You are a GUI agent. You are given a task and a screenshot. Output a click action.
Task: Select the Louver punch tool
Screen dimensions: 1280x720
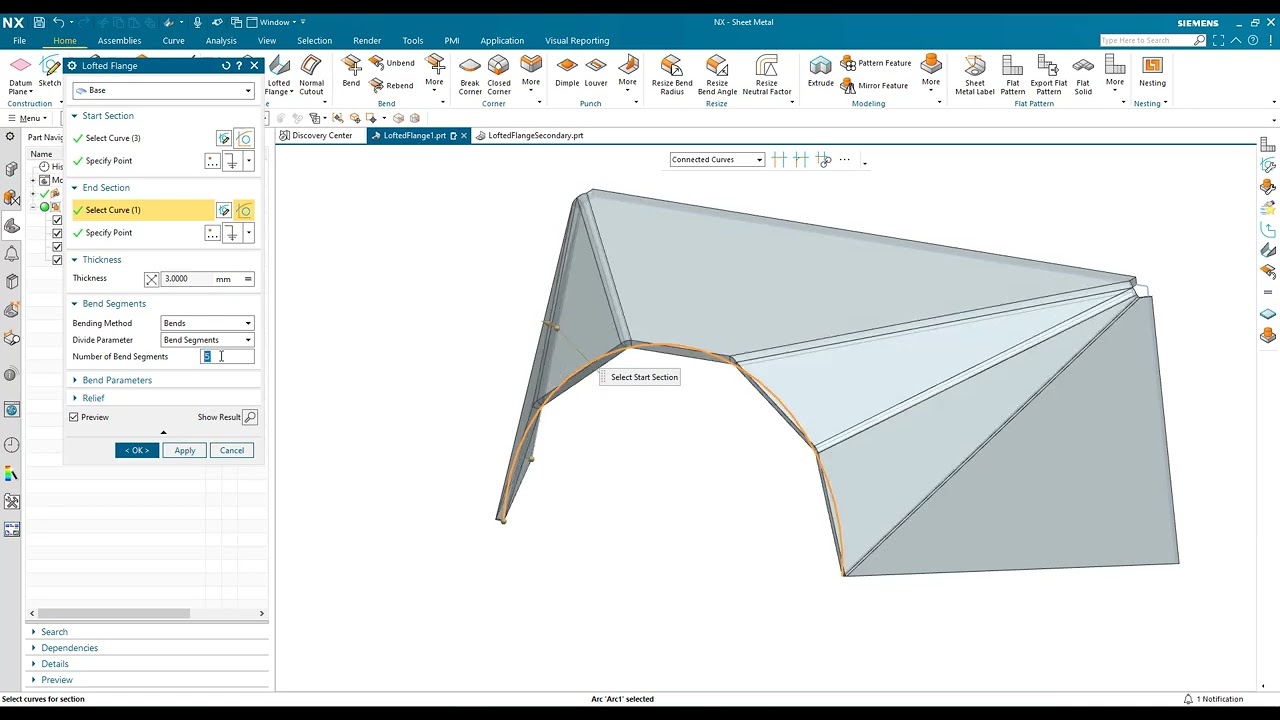tap(596, 71)
